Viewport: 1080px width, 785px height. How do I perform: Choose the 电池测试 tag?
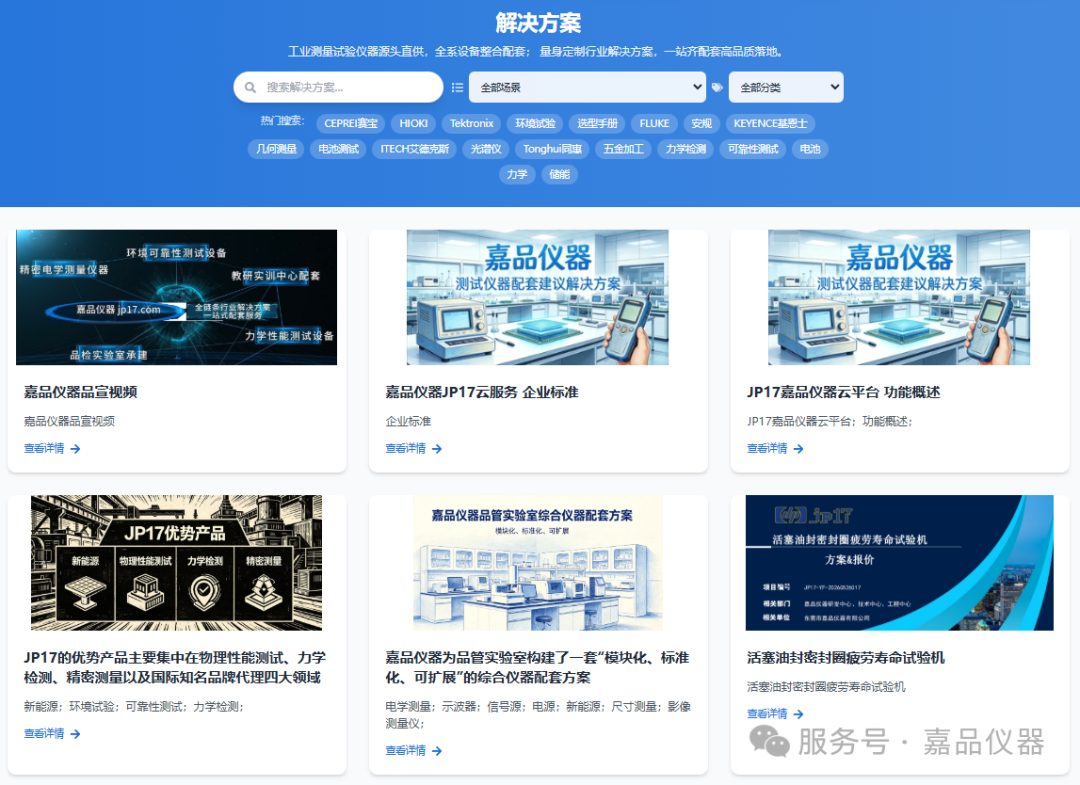click(338, 149)
